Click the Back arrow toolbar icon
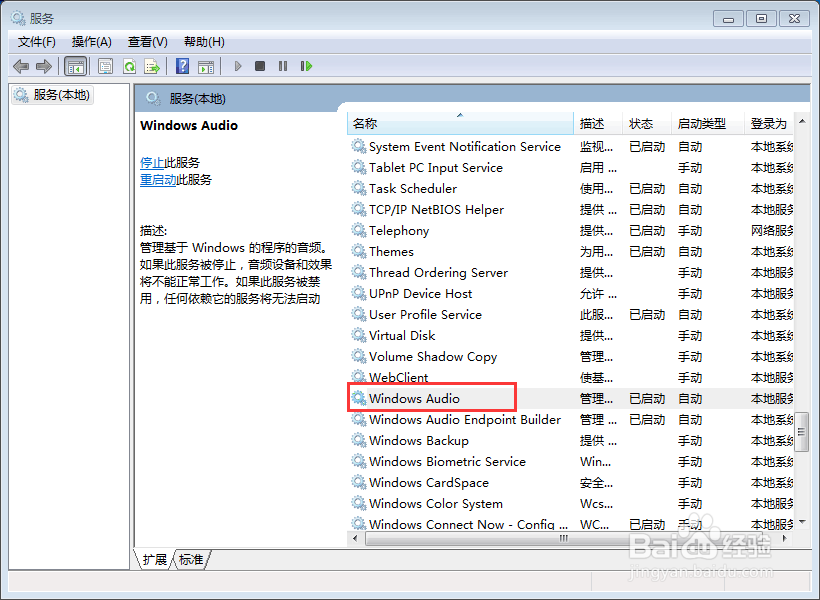 coord(20,66)
